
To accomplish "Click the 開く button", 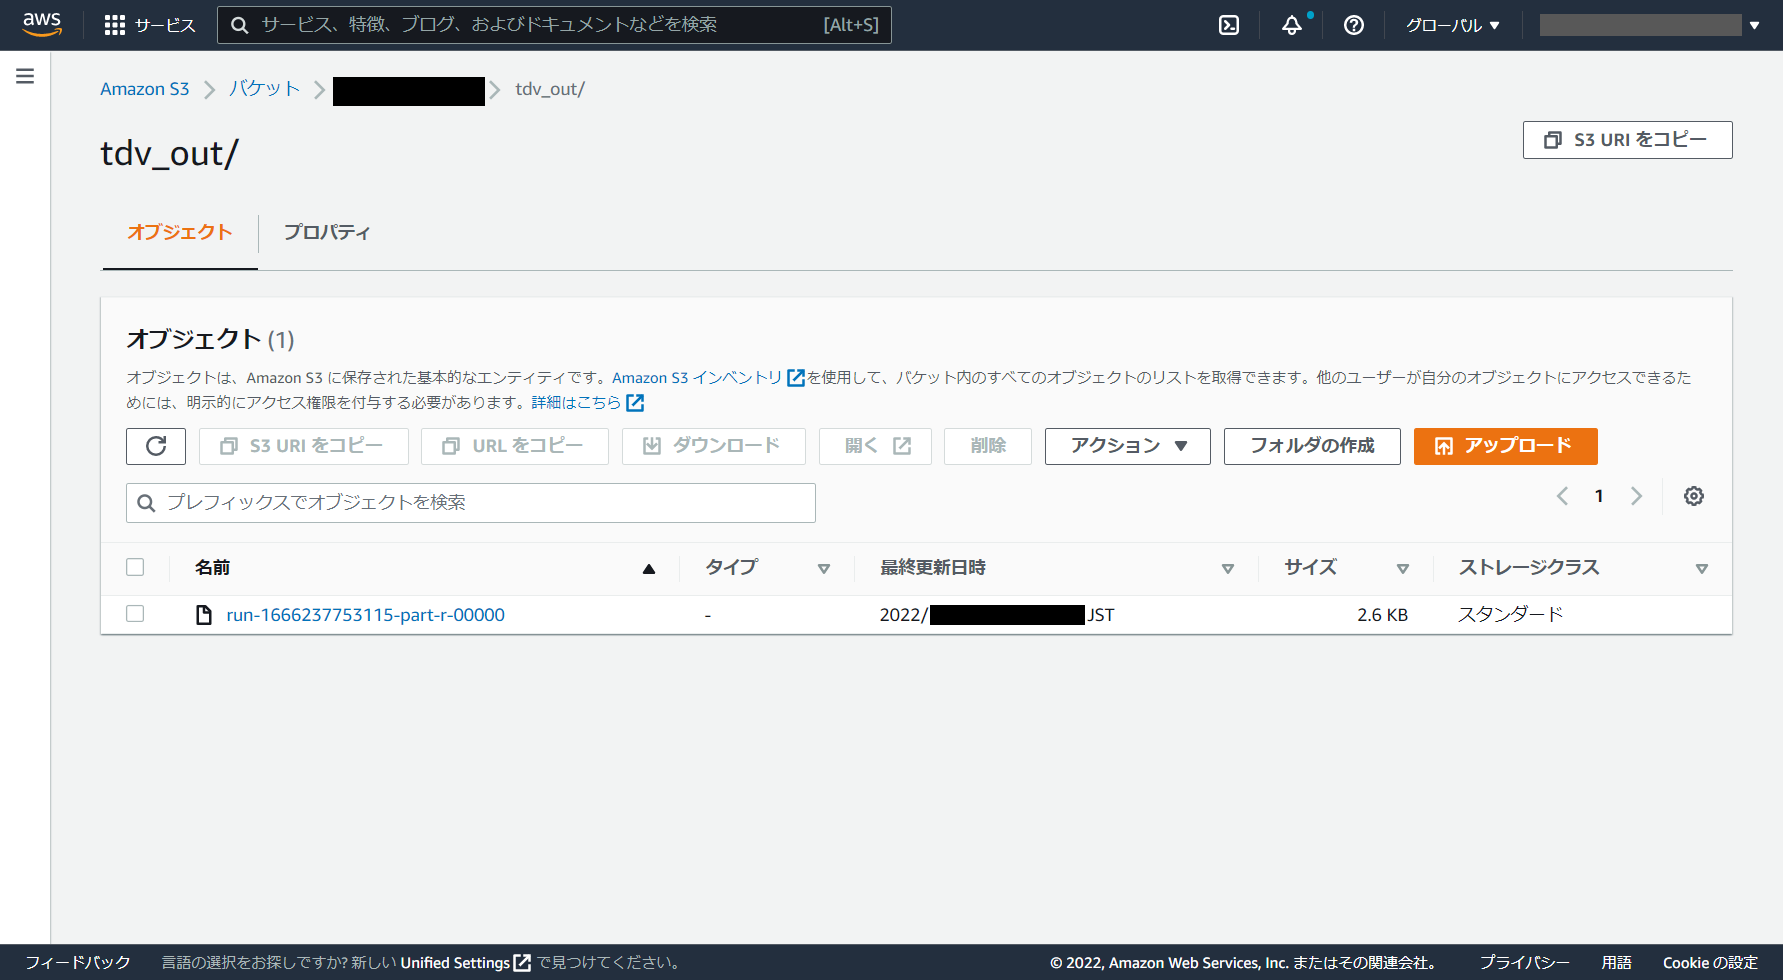I will tap(876, 446).
